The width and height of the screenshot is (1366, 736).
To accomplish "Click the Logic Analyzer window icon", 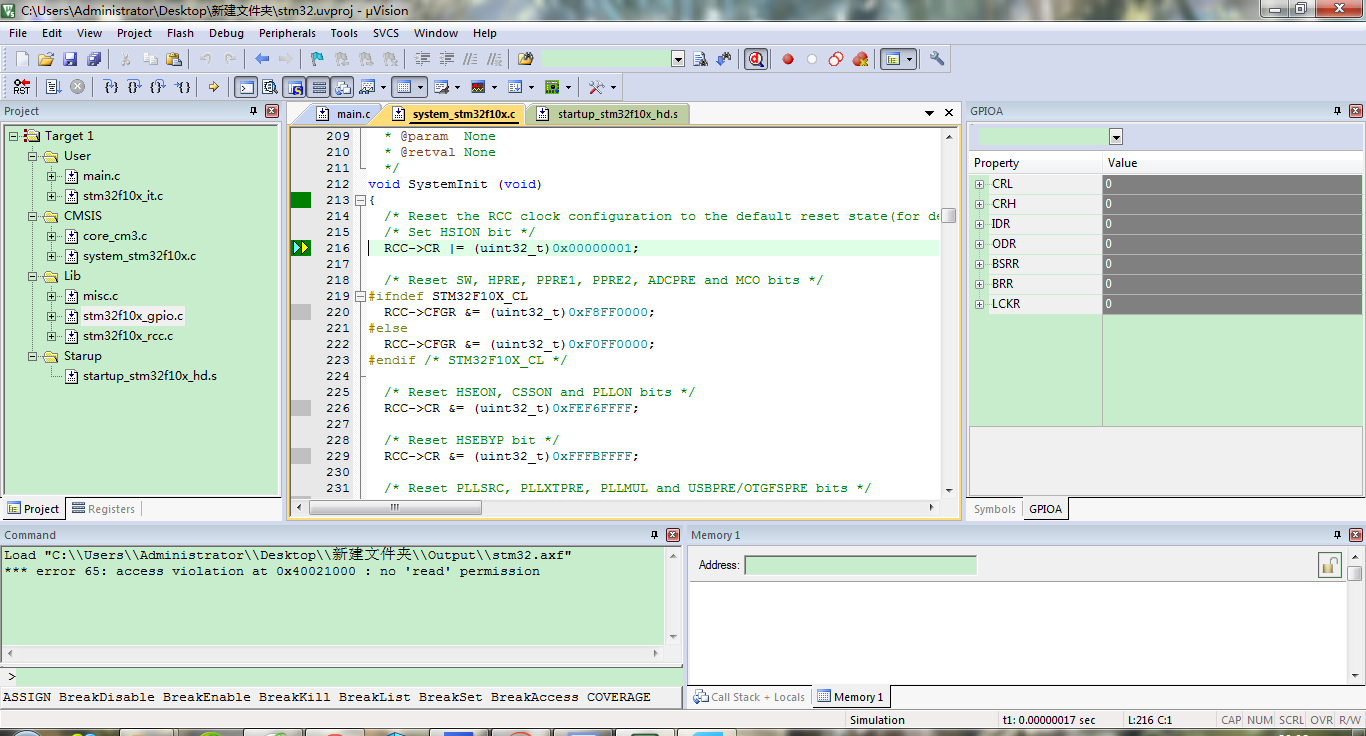I will coord(478,87).
